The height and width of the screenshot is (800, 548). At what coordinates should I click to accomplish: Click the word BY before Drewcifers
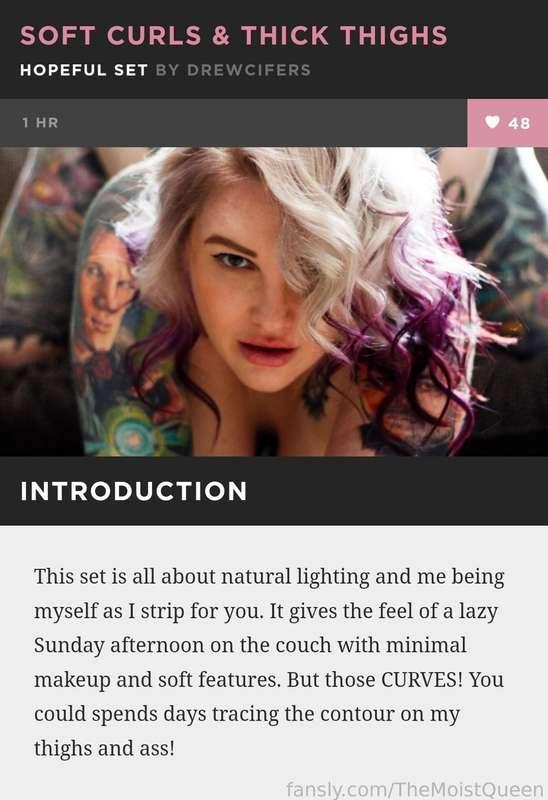point(167,70)
